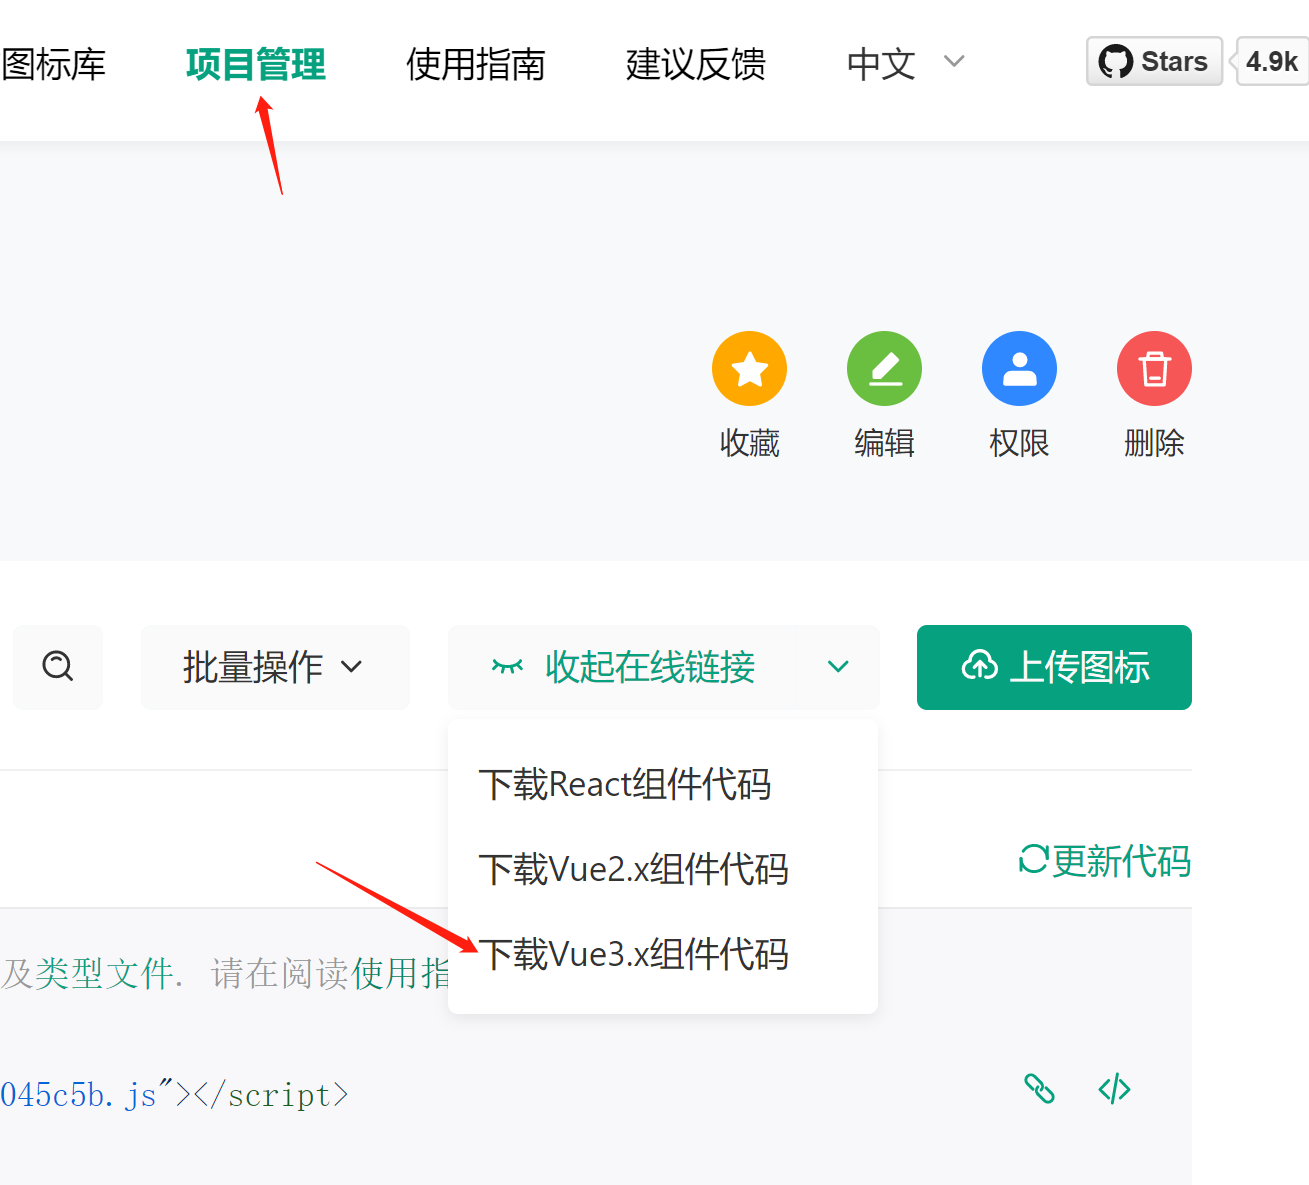Open the blue 权限 person icon

[x=1019, y=369]
